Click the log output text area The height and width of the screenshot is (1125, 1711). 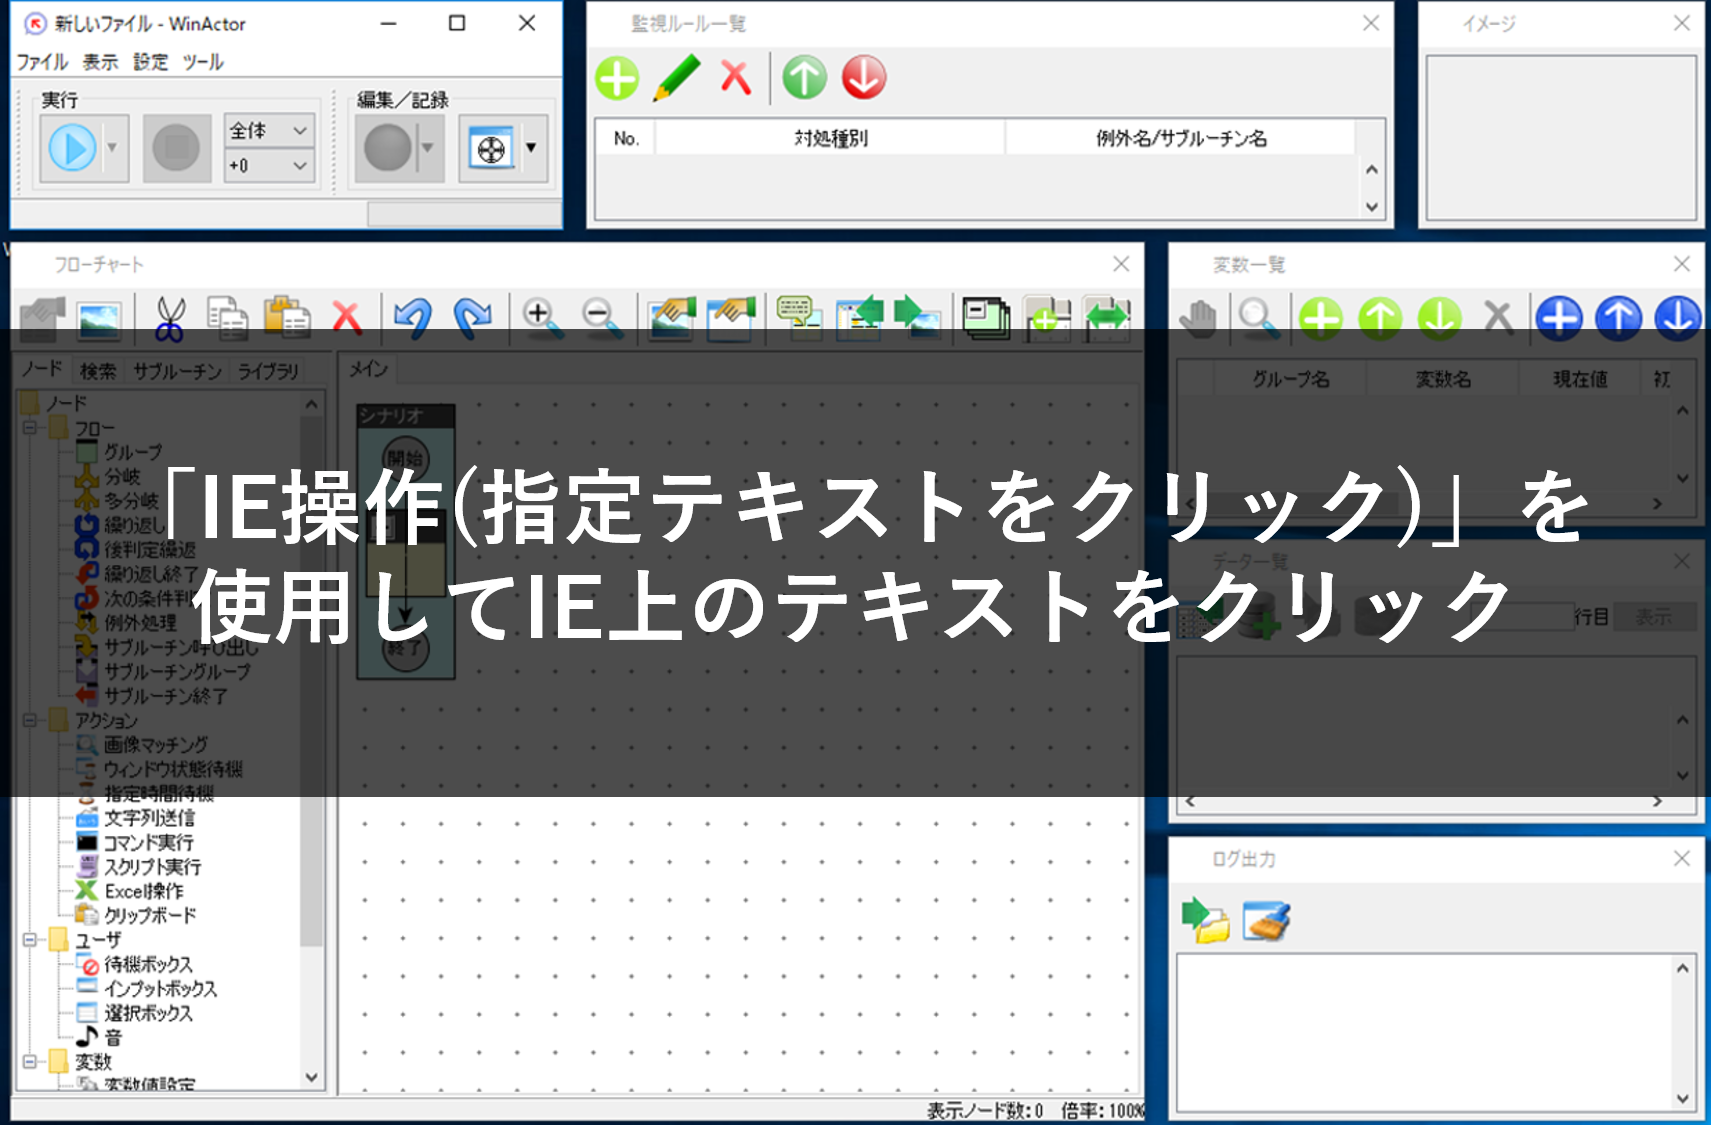(1424, 1032)
